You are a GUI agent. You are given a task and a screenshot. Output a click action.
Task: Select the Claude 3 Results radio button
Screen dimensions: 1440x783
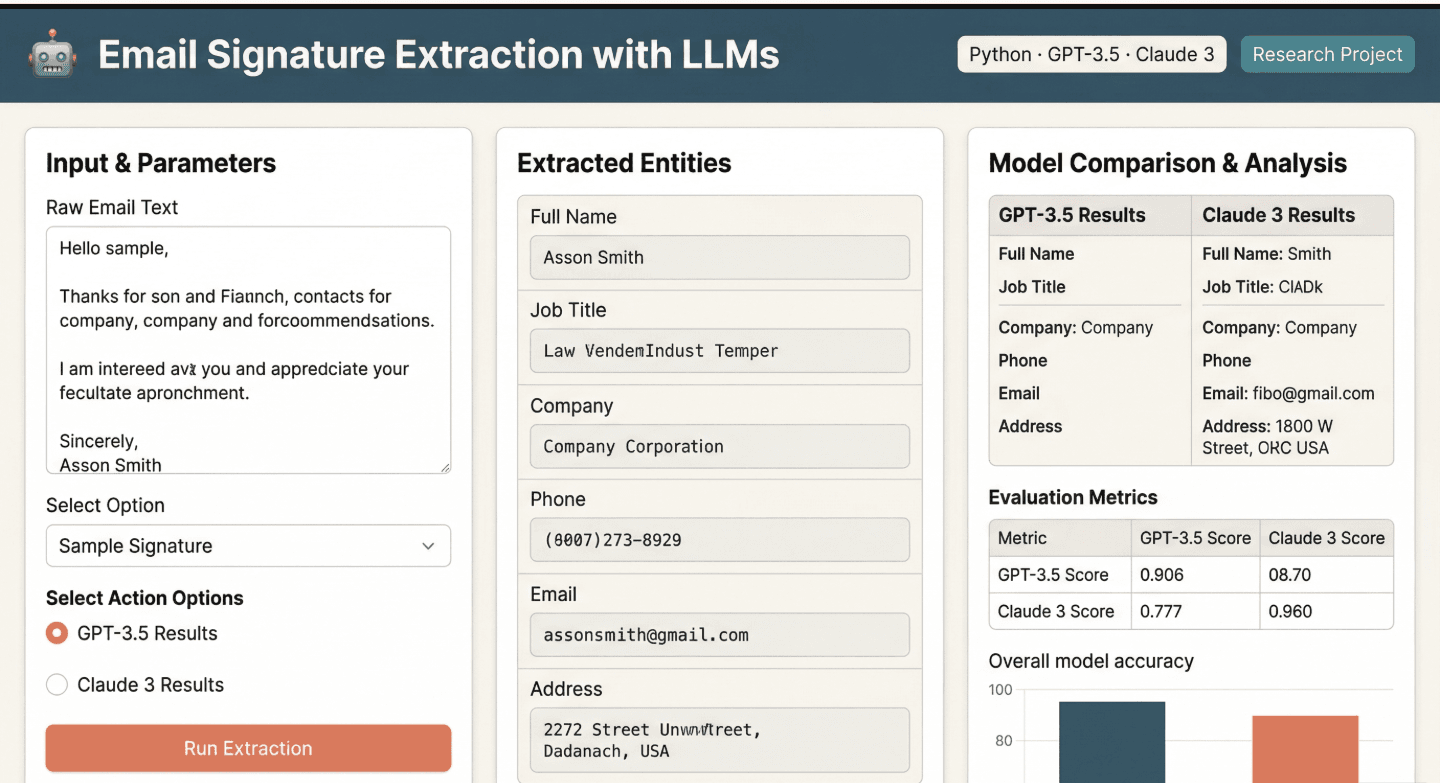click(x=57, y=684)
